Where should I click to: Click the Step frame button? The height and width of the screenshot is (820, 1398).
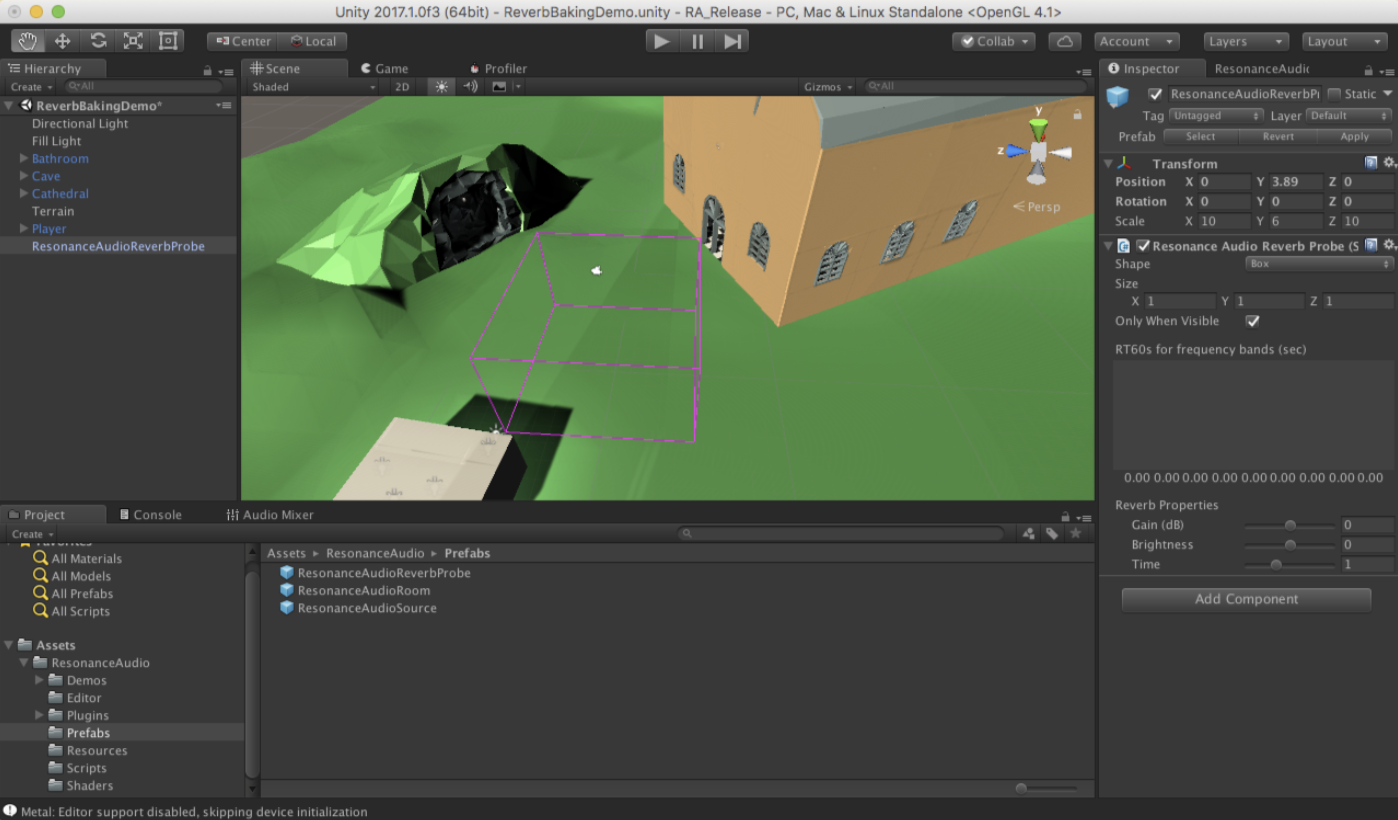pos(733,41)
